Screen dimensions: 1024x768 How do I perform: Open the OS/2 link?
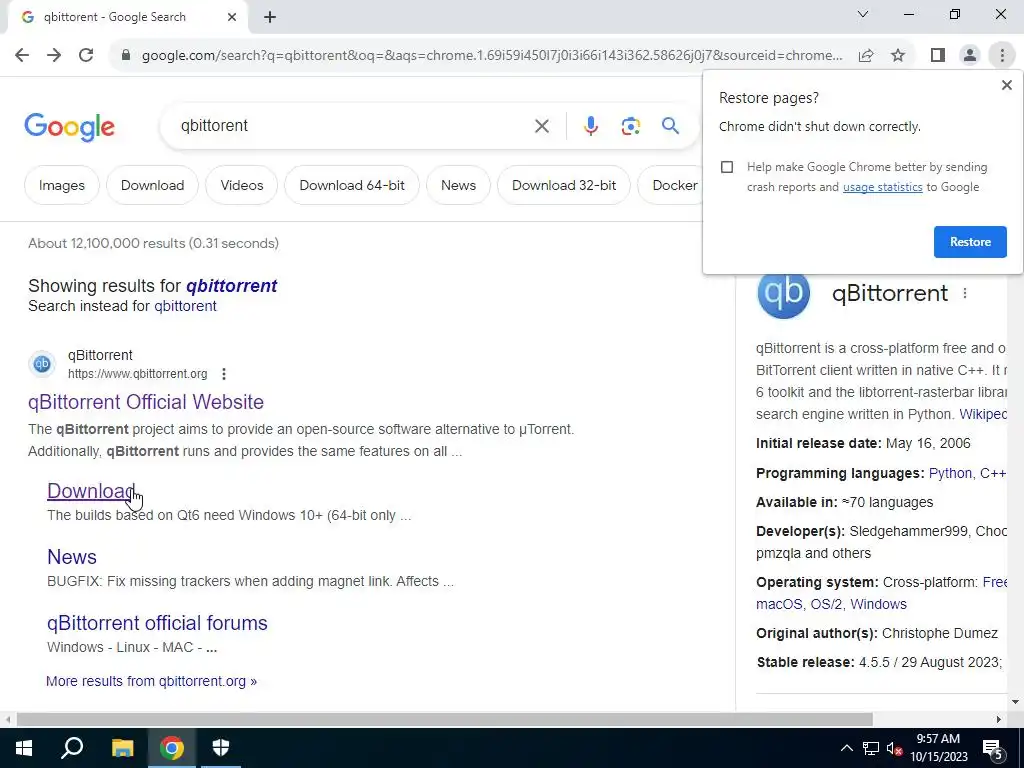826,605
